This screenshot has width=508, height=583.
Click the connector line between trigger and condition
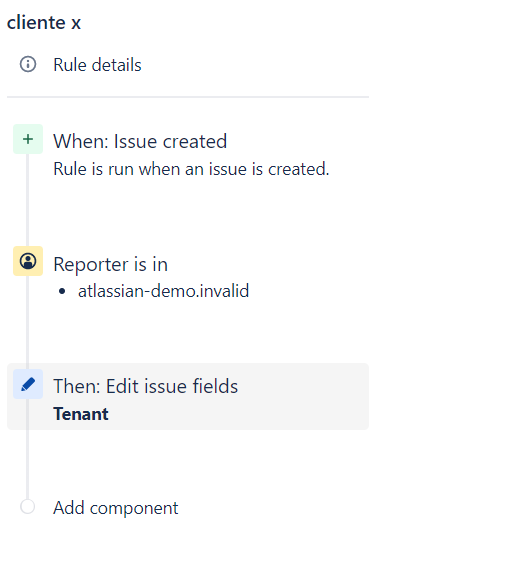[28, 200]
